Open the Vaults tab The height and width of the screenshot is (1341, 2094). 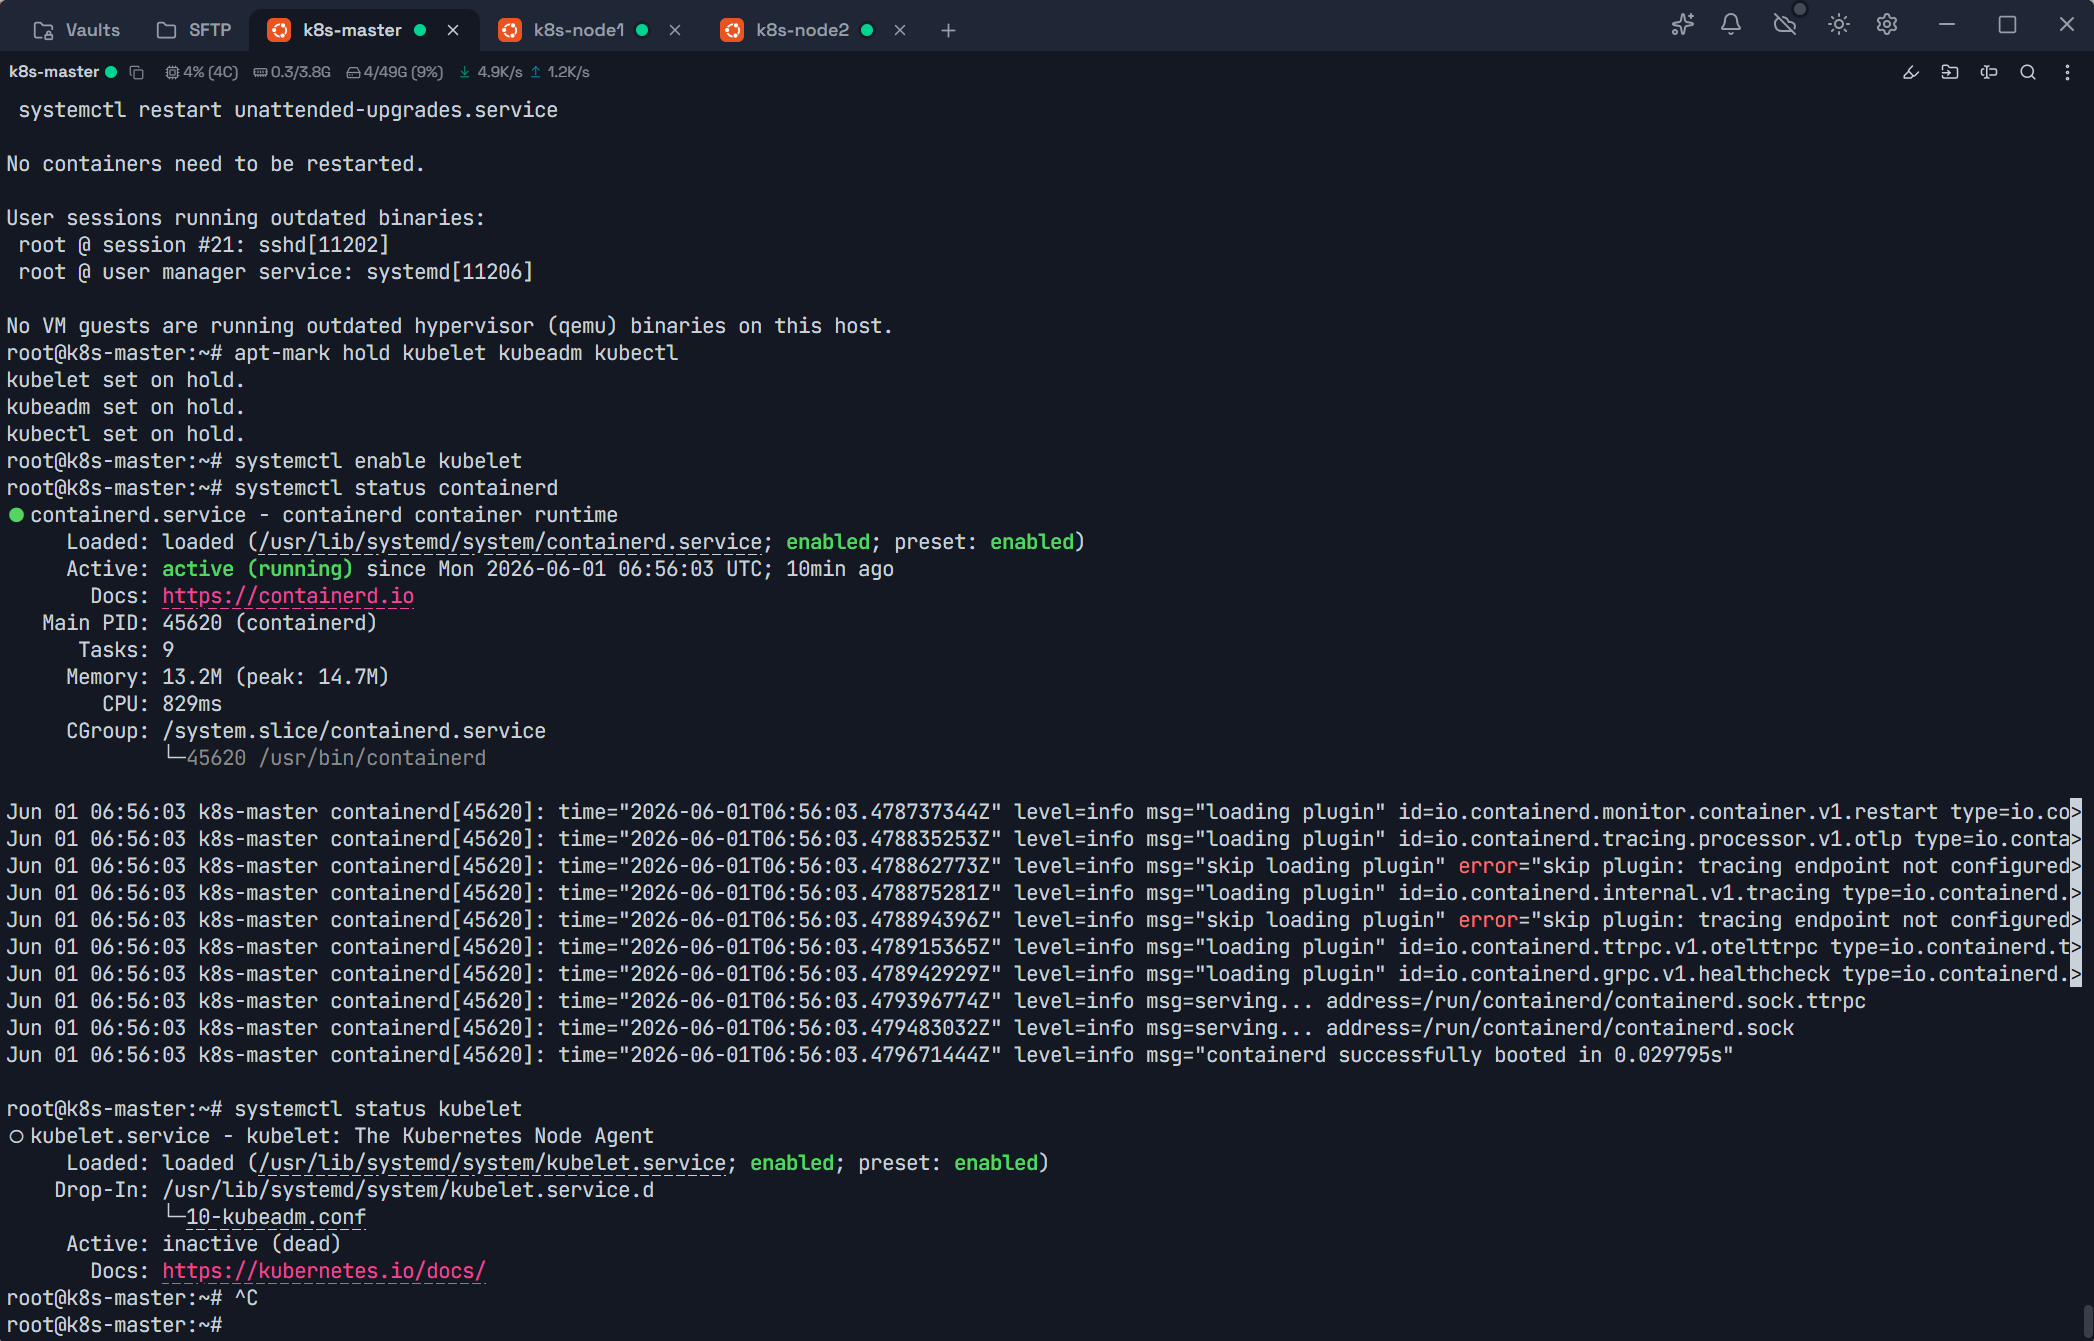coord(76,30)
